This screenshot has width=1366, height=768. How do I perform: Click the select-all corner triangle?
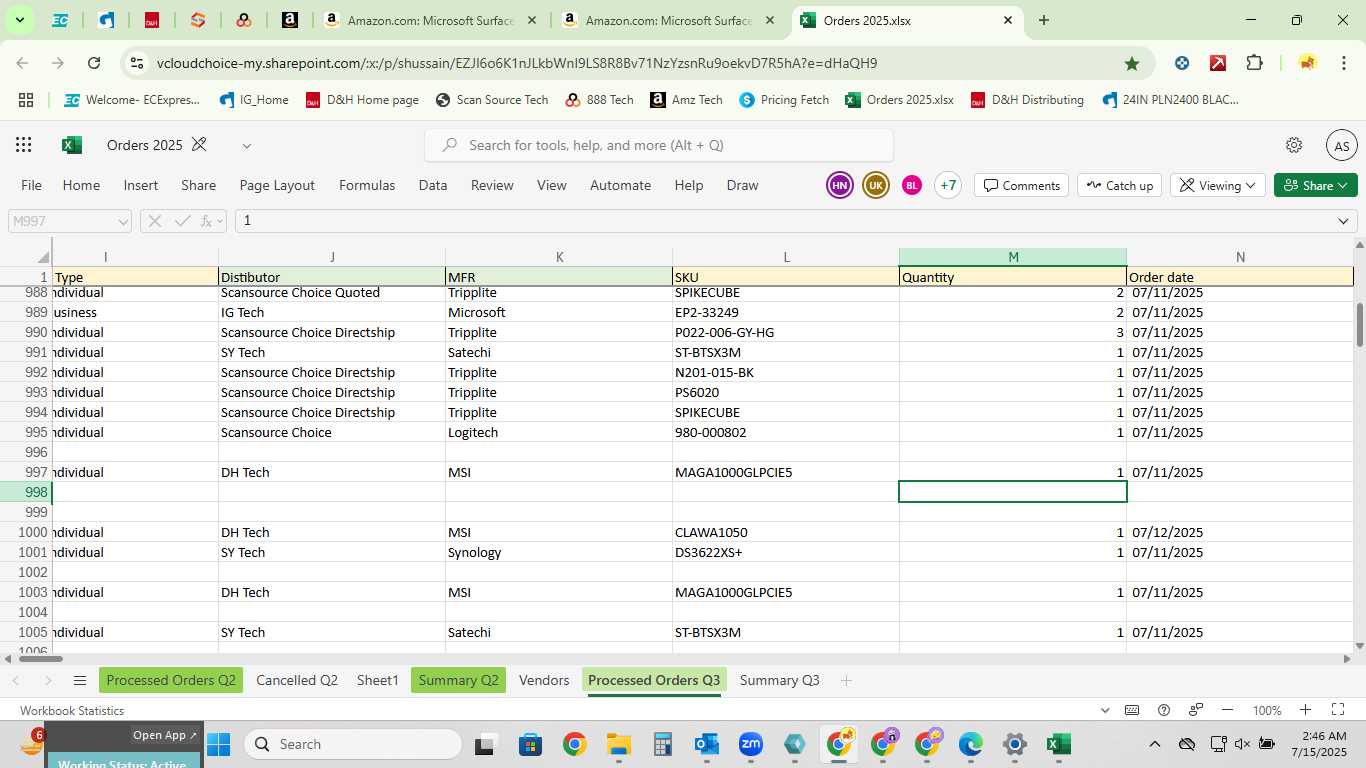[43, 258]
